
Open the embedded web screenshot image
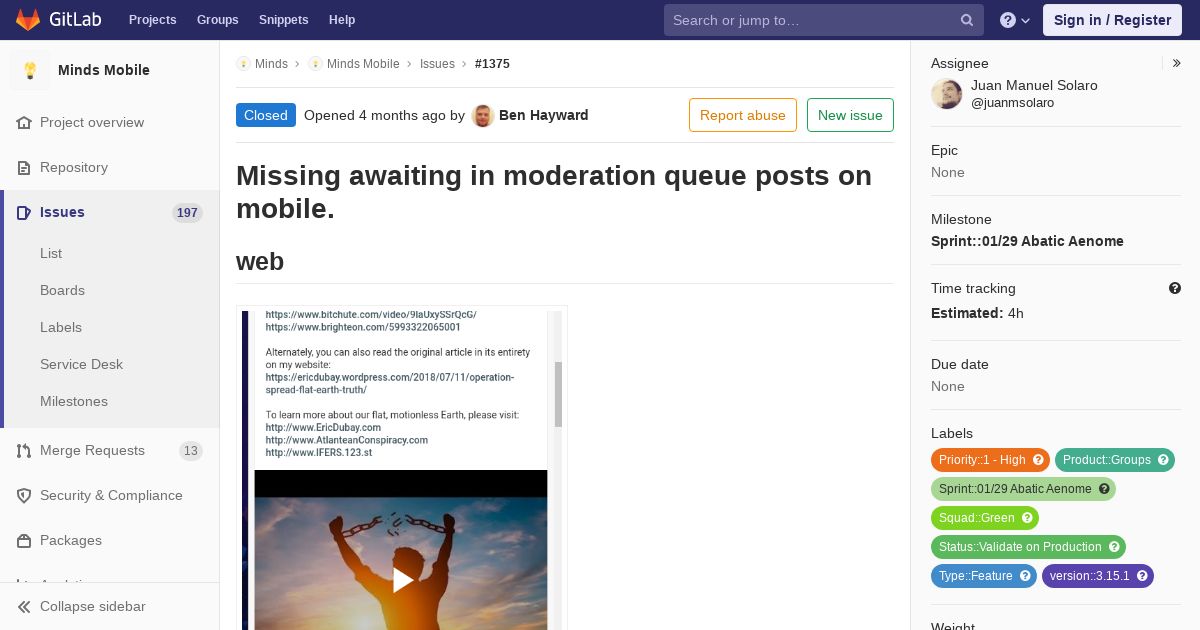pyautogui.click(x=402, y=468)
